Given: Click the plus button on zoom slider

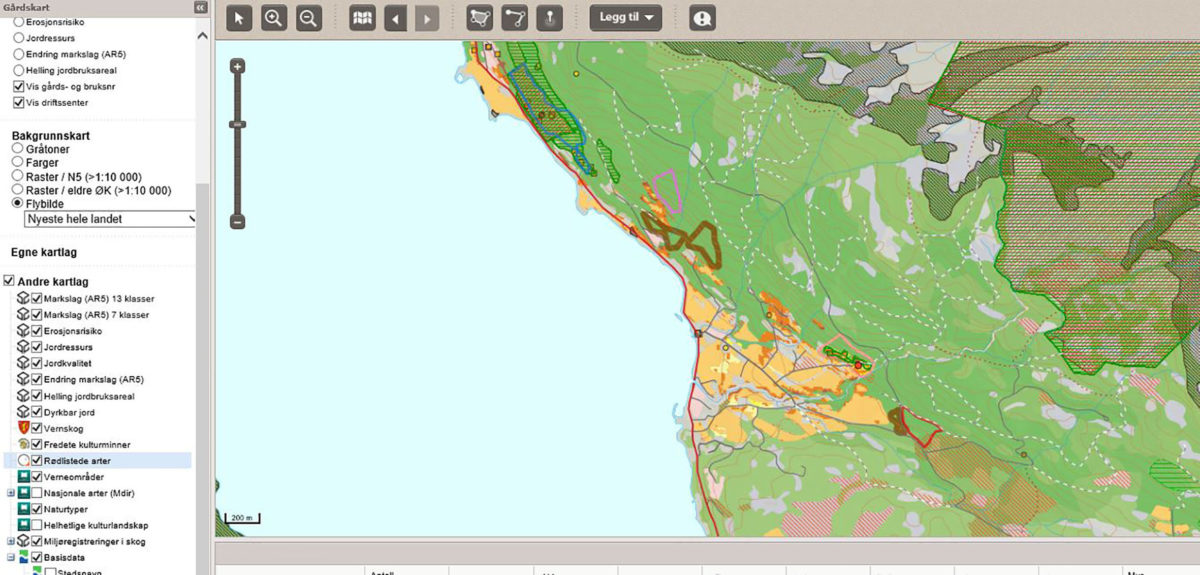Looking at the screenshot, I should 237,67.
